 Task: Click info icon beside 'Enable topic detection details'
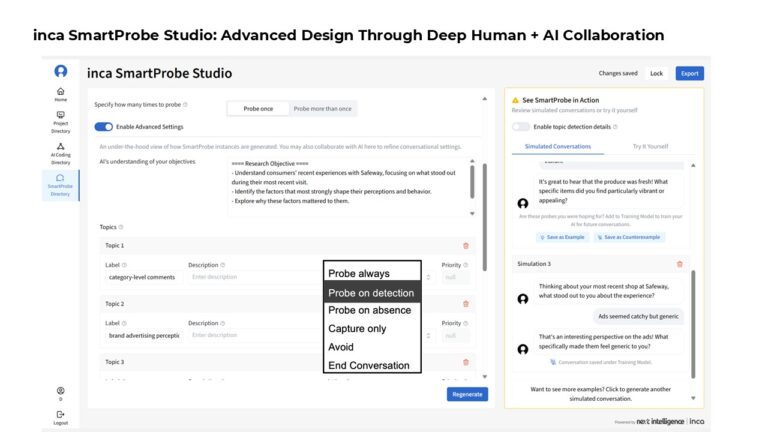click(616, 127)
